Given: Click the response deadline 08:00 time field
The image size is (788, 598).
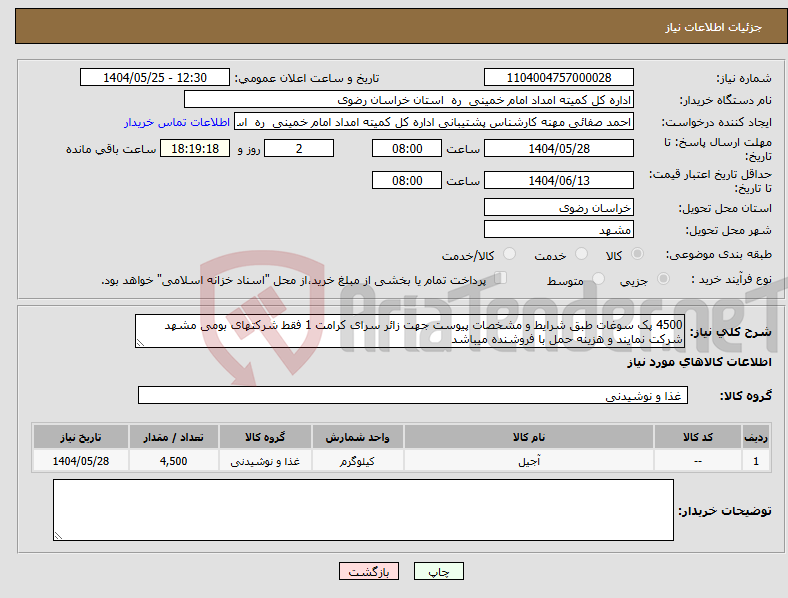Looking at the screenshot, I should coord(407,148).
